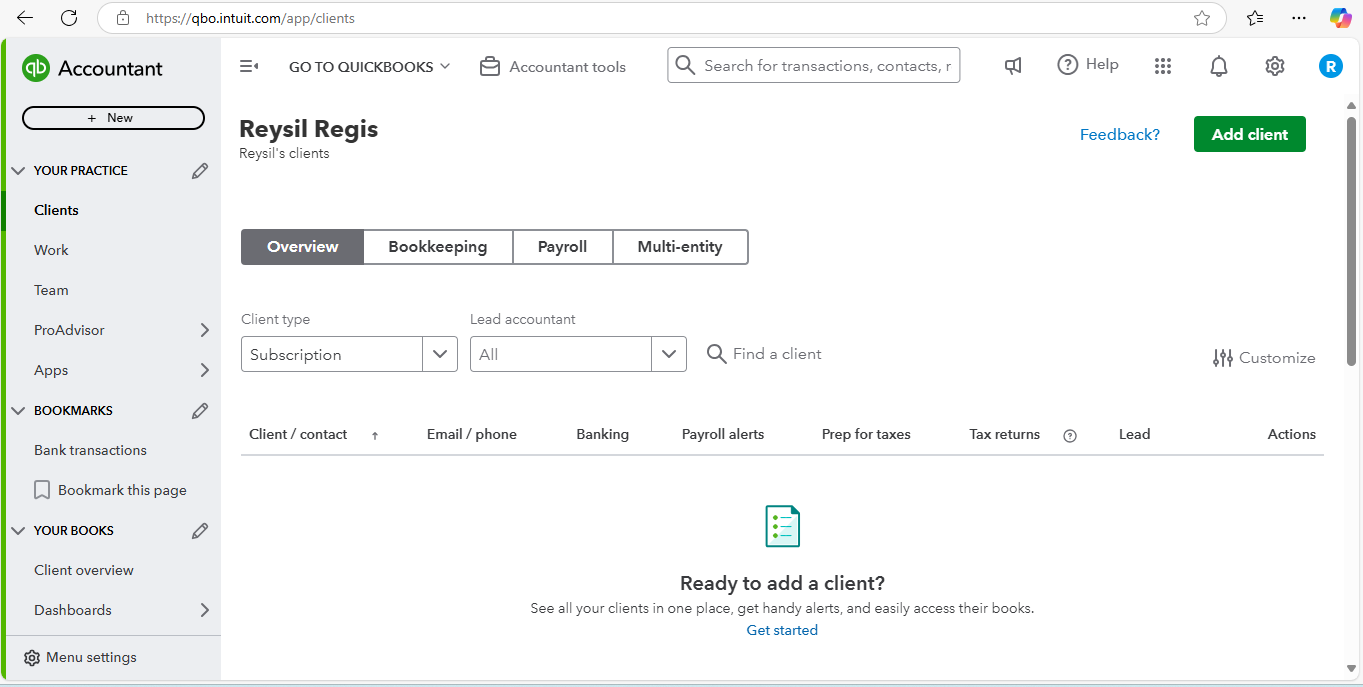
Task: Click the Find a client magnifier icon
Action: point(716,354)
